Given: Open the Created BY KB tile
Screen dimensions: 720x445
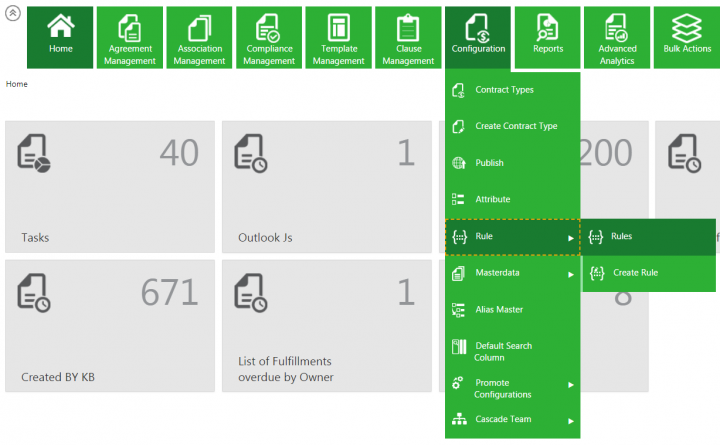Looking at the screenshot, I should point(110,326).
